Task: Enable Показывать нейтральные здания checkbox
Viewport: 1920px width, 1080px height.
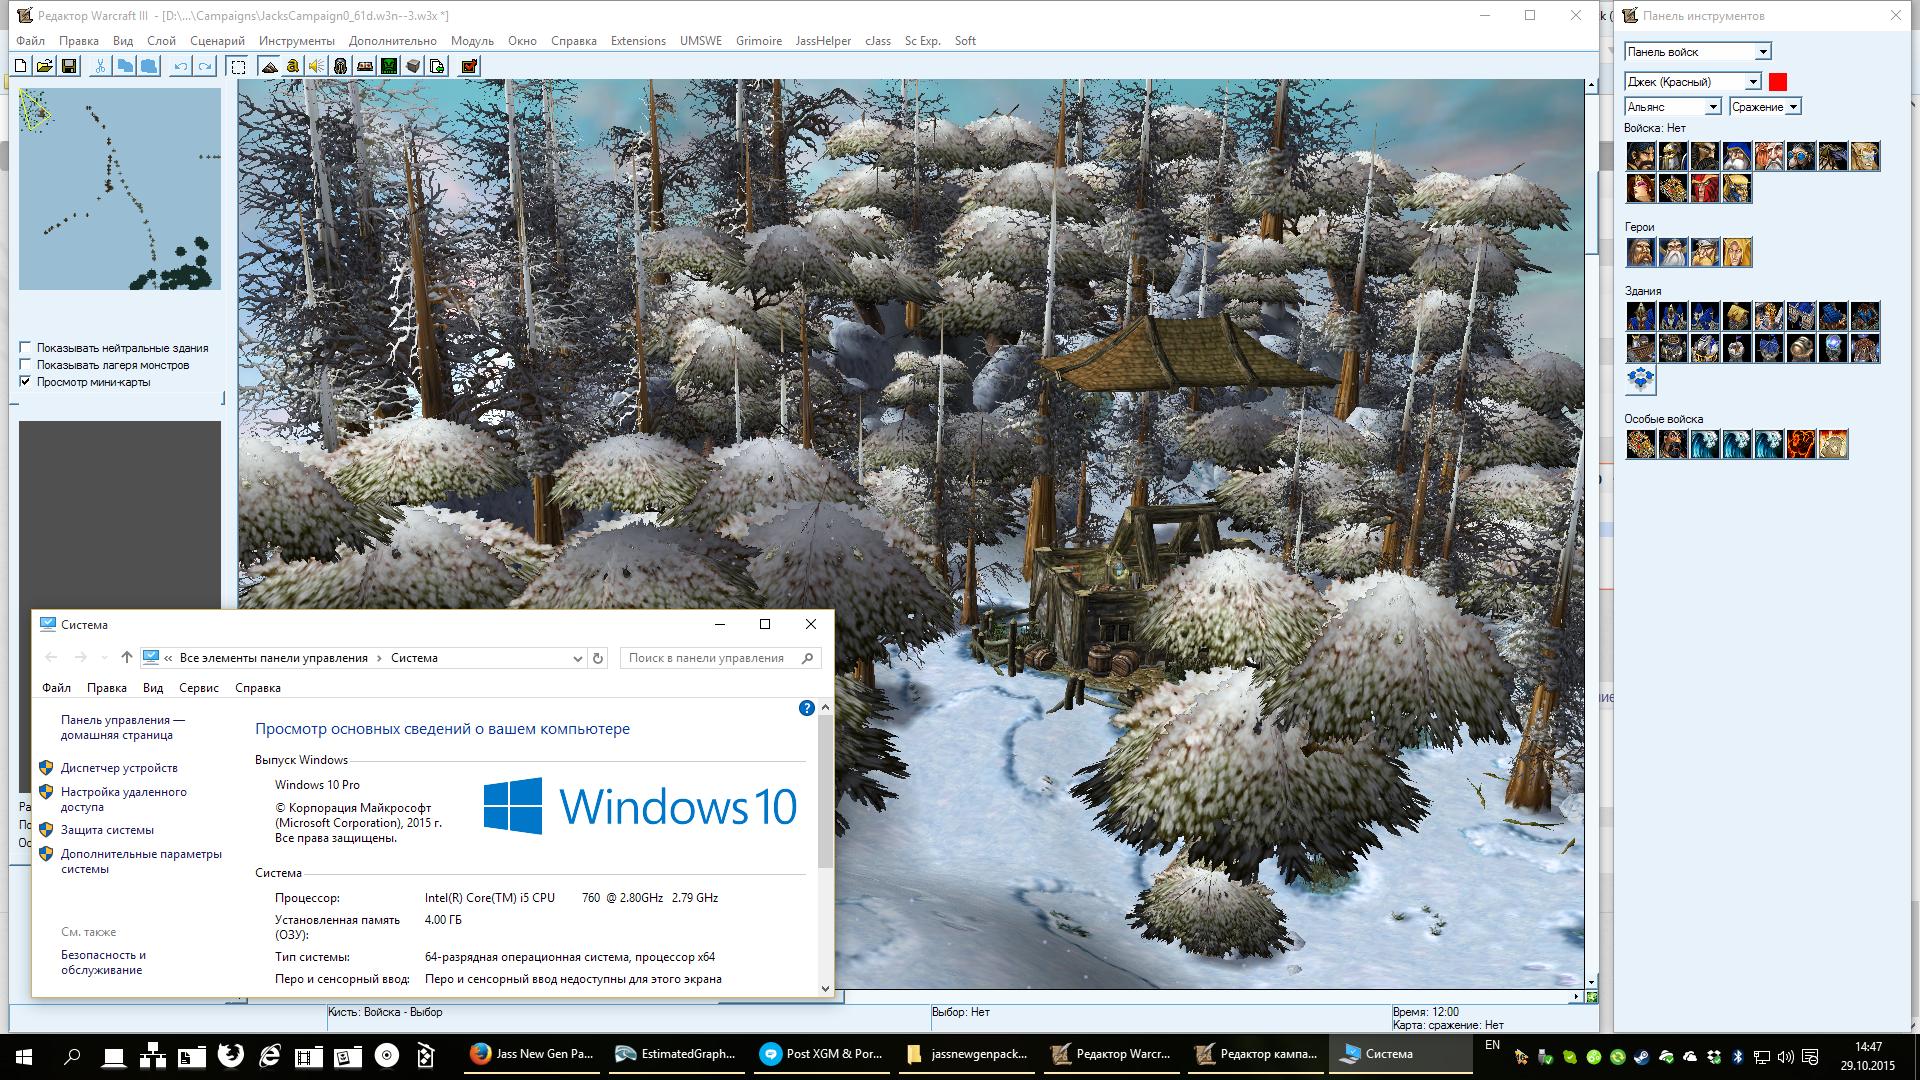Action: click(x=25, y=348)
